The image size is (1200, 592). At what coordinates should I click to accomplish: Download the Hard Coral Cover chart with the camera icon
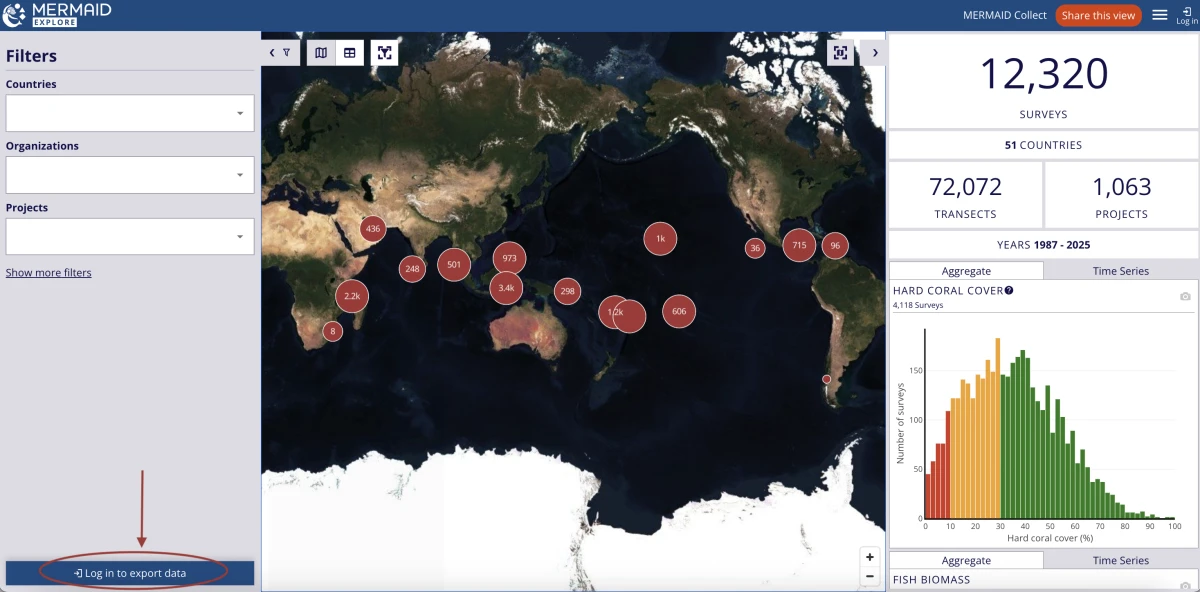coord(1185,296)
